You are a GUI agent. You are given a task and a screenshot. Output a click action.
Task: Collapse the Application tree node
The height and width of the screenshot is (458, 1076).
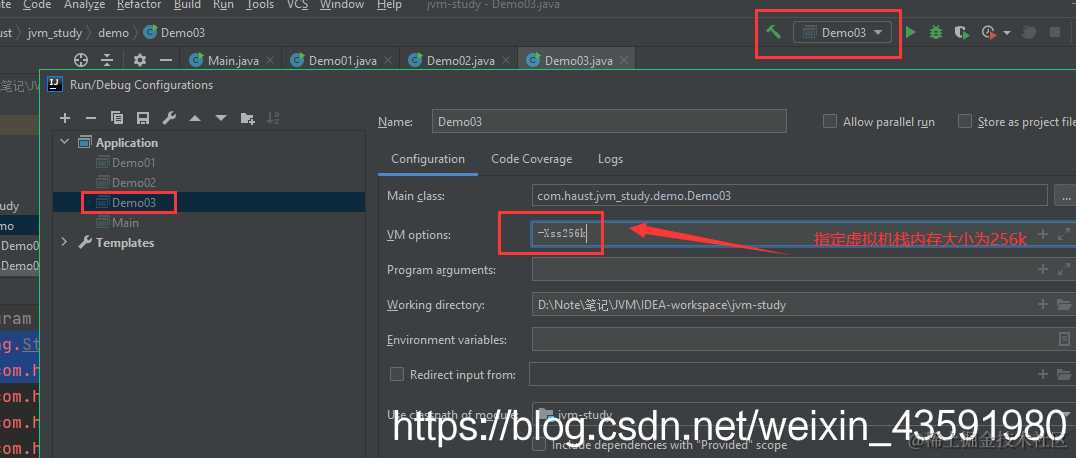65,142
